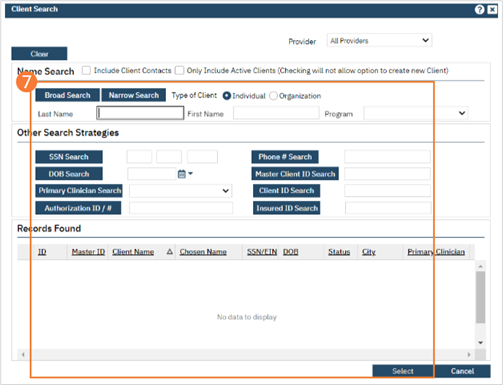This screenshot has height=385, width=503.
Task: Focus the Insured ID input field
Action: coord(388,208)
